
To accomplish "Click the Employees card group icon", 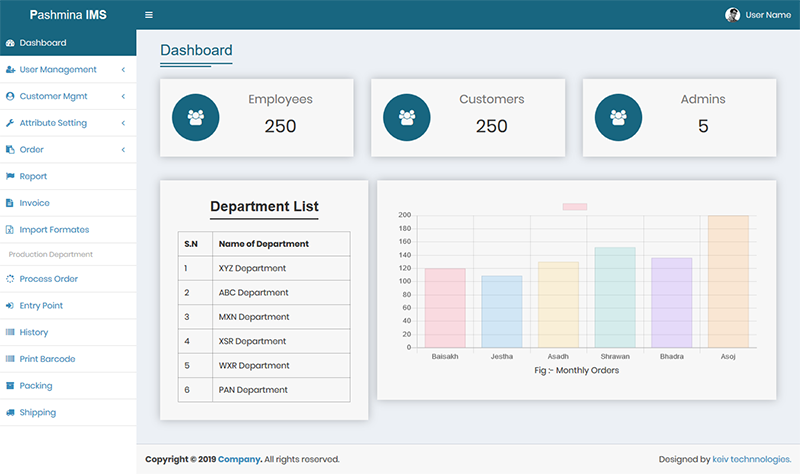I will 195,117.
